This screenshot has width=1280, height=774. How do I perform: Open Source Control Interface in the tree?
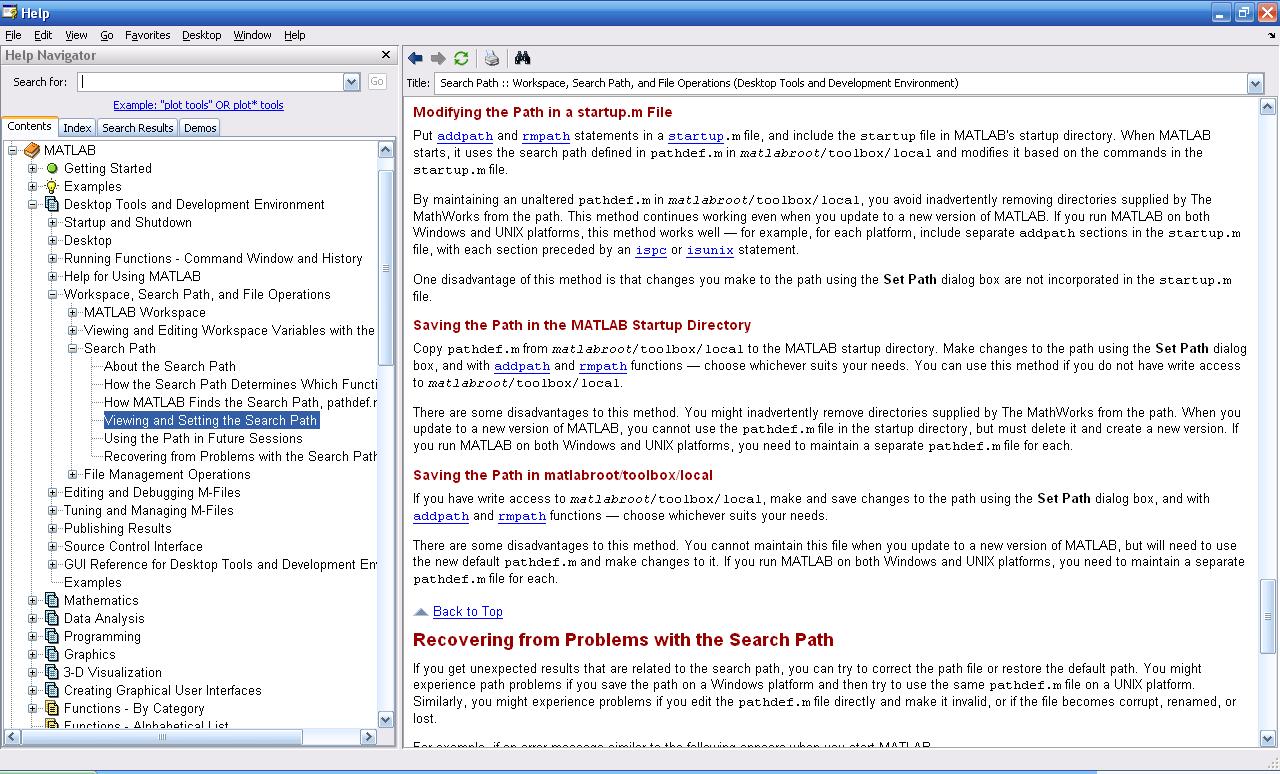(133, 546)
